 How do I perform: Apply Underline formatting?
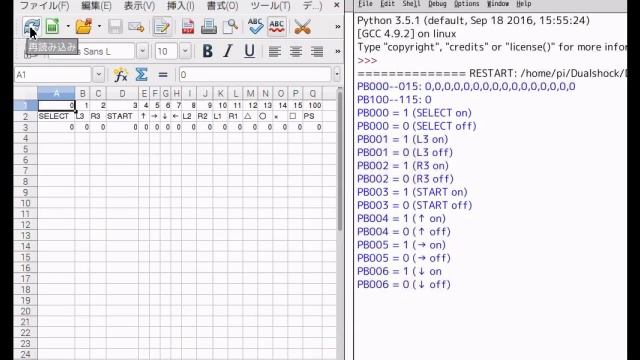pyautogui.click(x=249, y=51)
